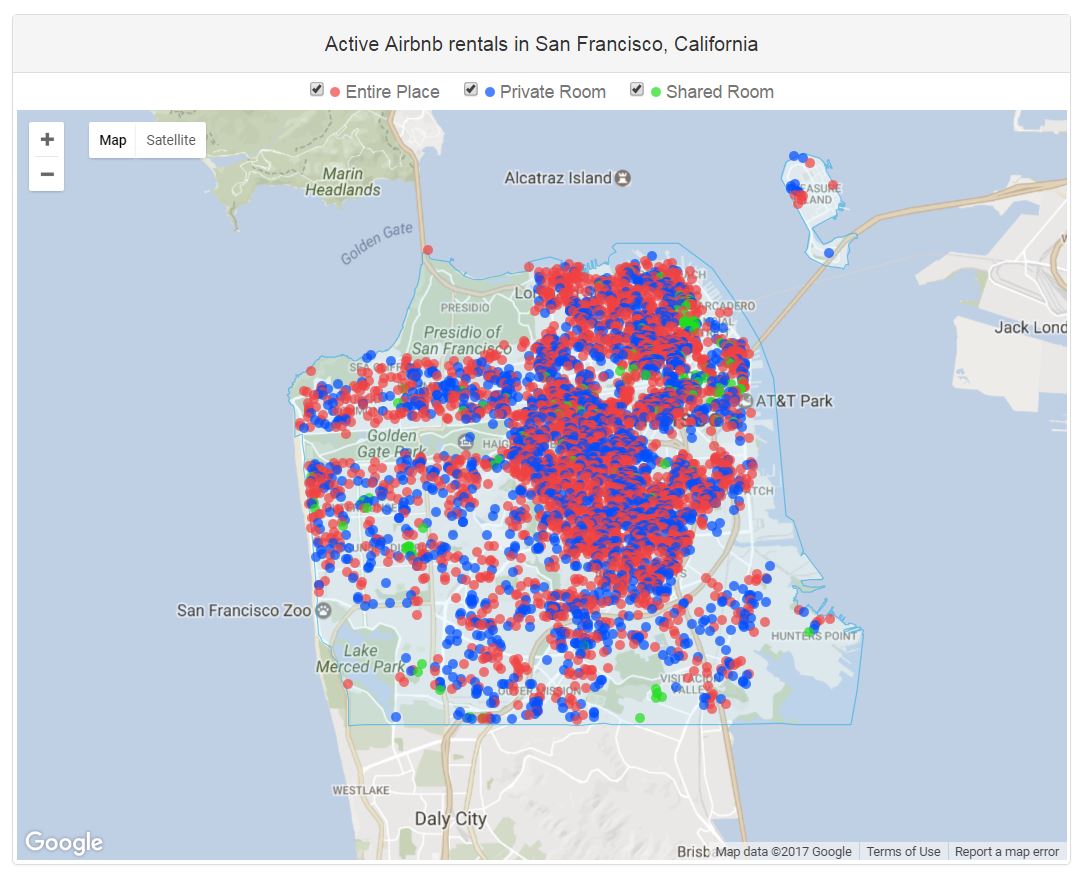The height and width of the screenshot is (876, 1086).
Task: Click the San Francisco Zoo paw icon
Action: pos(323,610)
